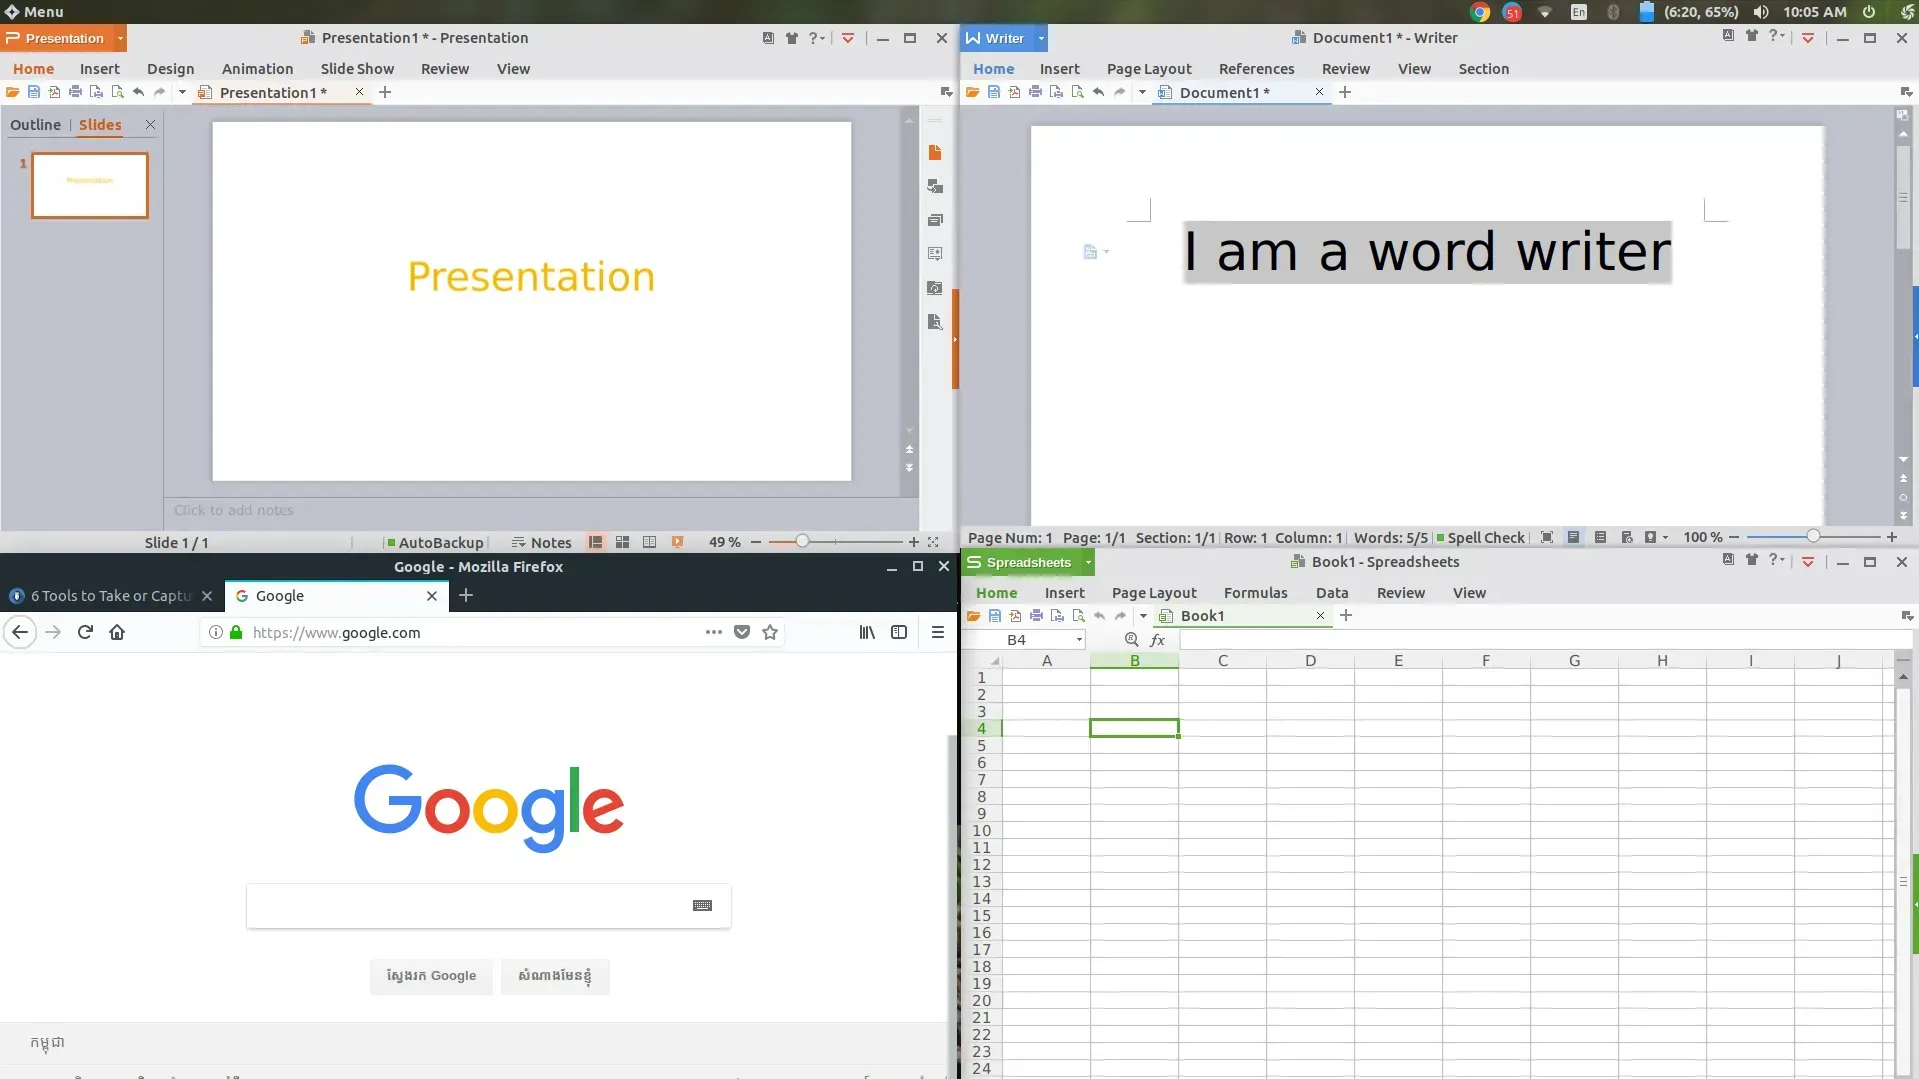The image size is (1919, 1079).
Task: Click the fx insert function icon
Action: pyautogui.click(x=1158, y=640)
